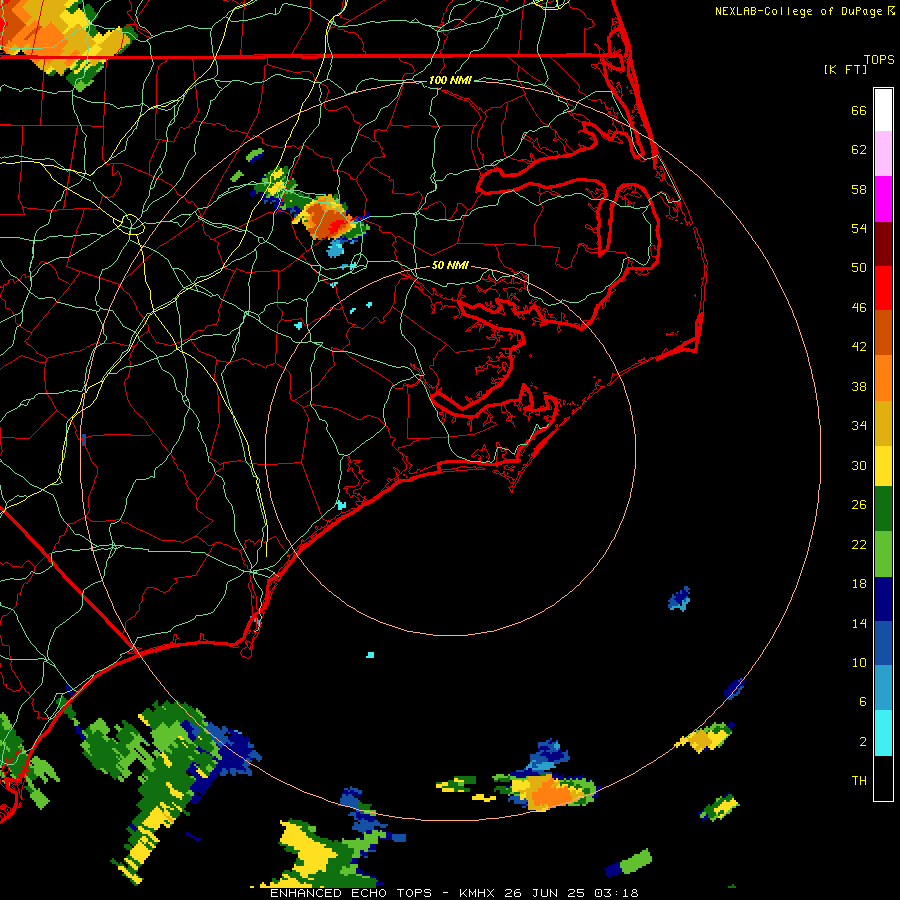The image size is (900, 900).
Task: Click the white swatch in the tops legend
Action: click(883, 110)
